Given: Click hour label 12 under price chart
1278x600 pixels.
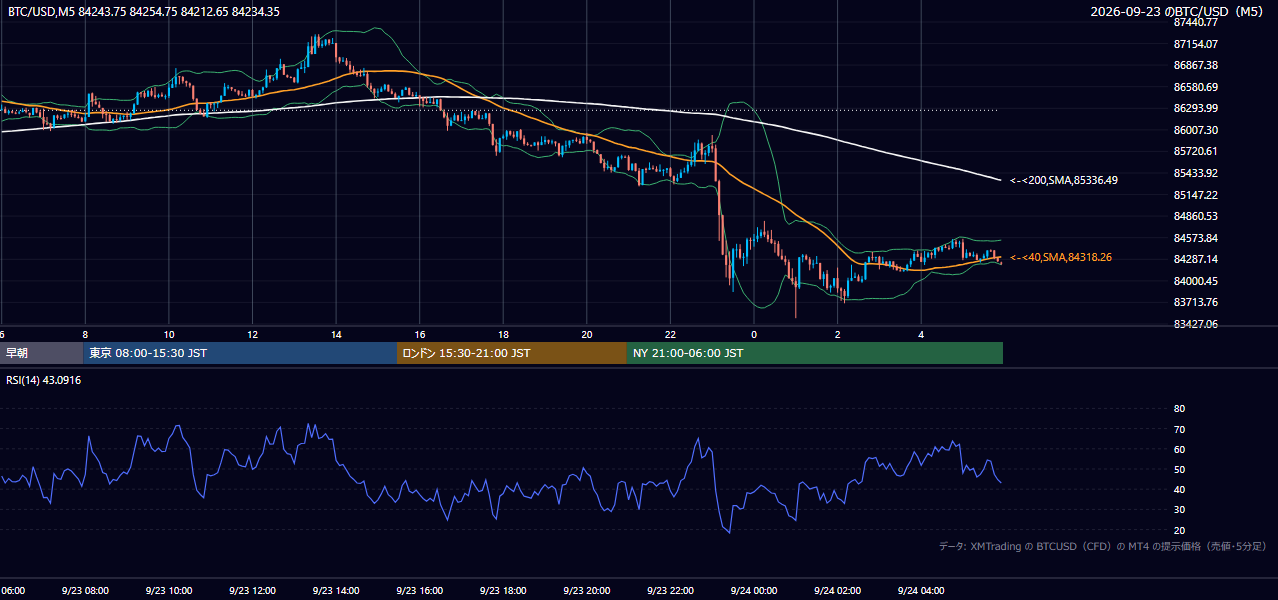Looking at the screenshot, I should pyautogui.click(x=253, y=334).
